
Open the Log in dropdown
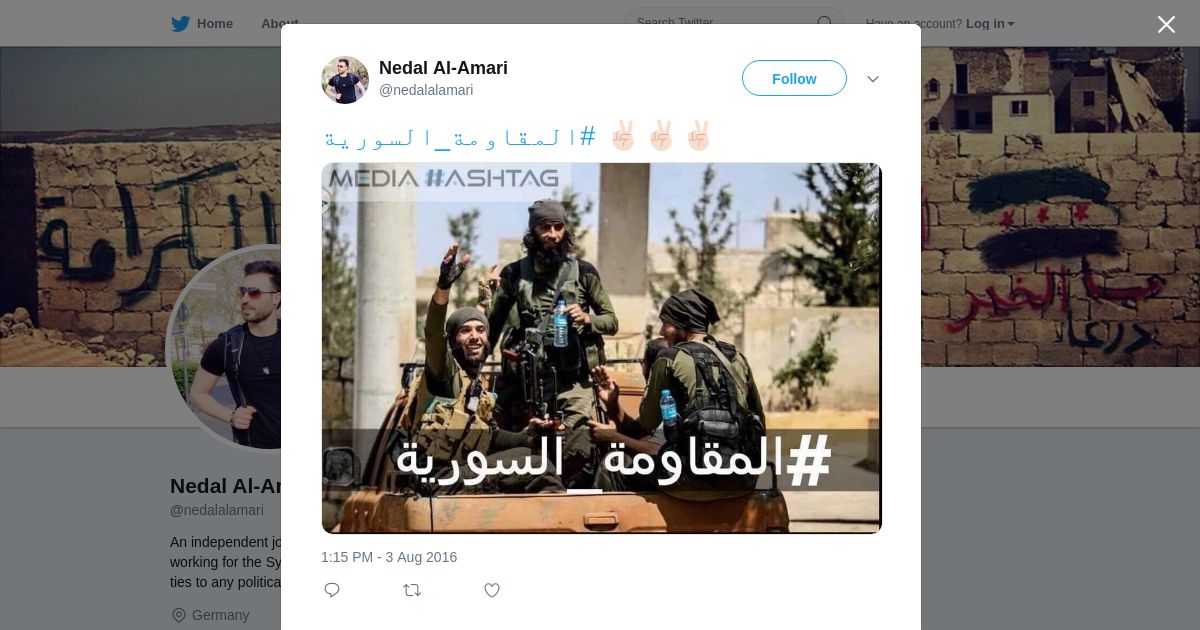[x=990, y=24]
